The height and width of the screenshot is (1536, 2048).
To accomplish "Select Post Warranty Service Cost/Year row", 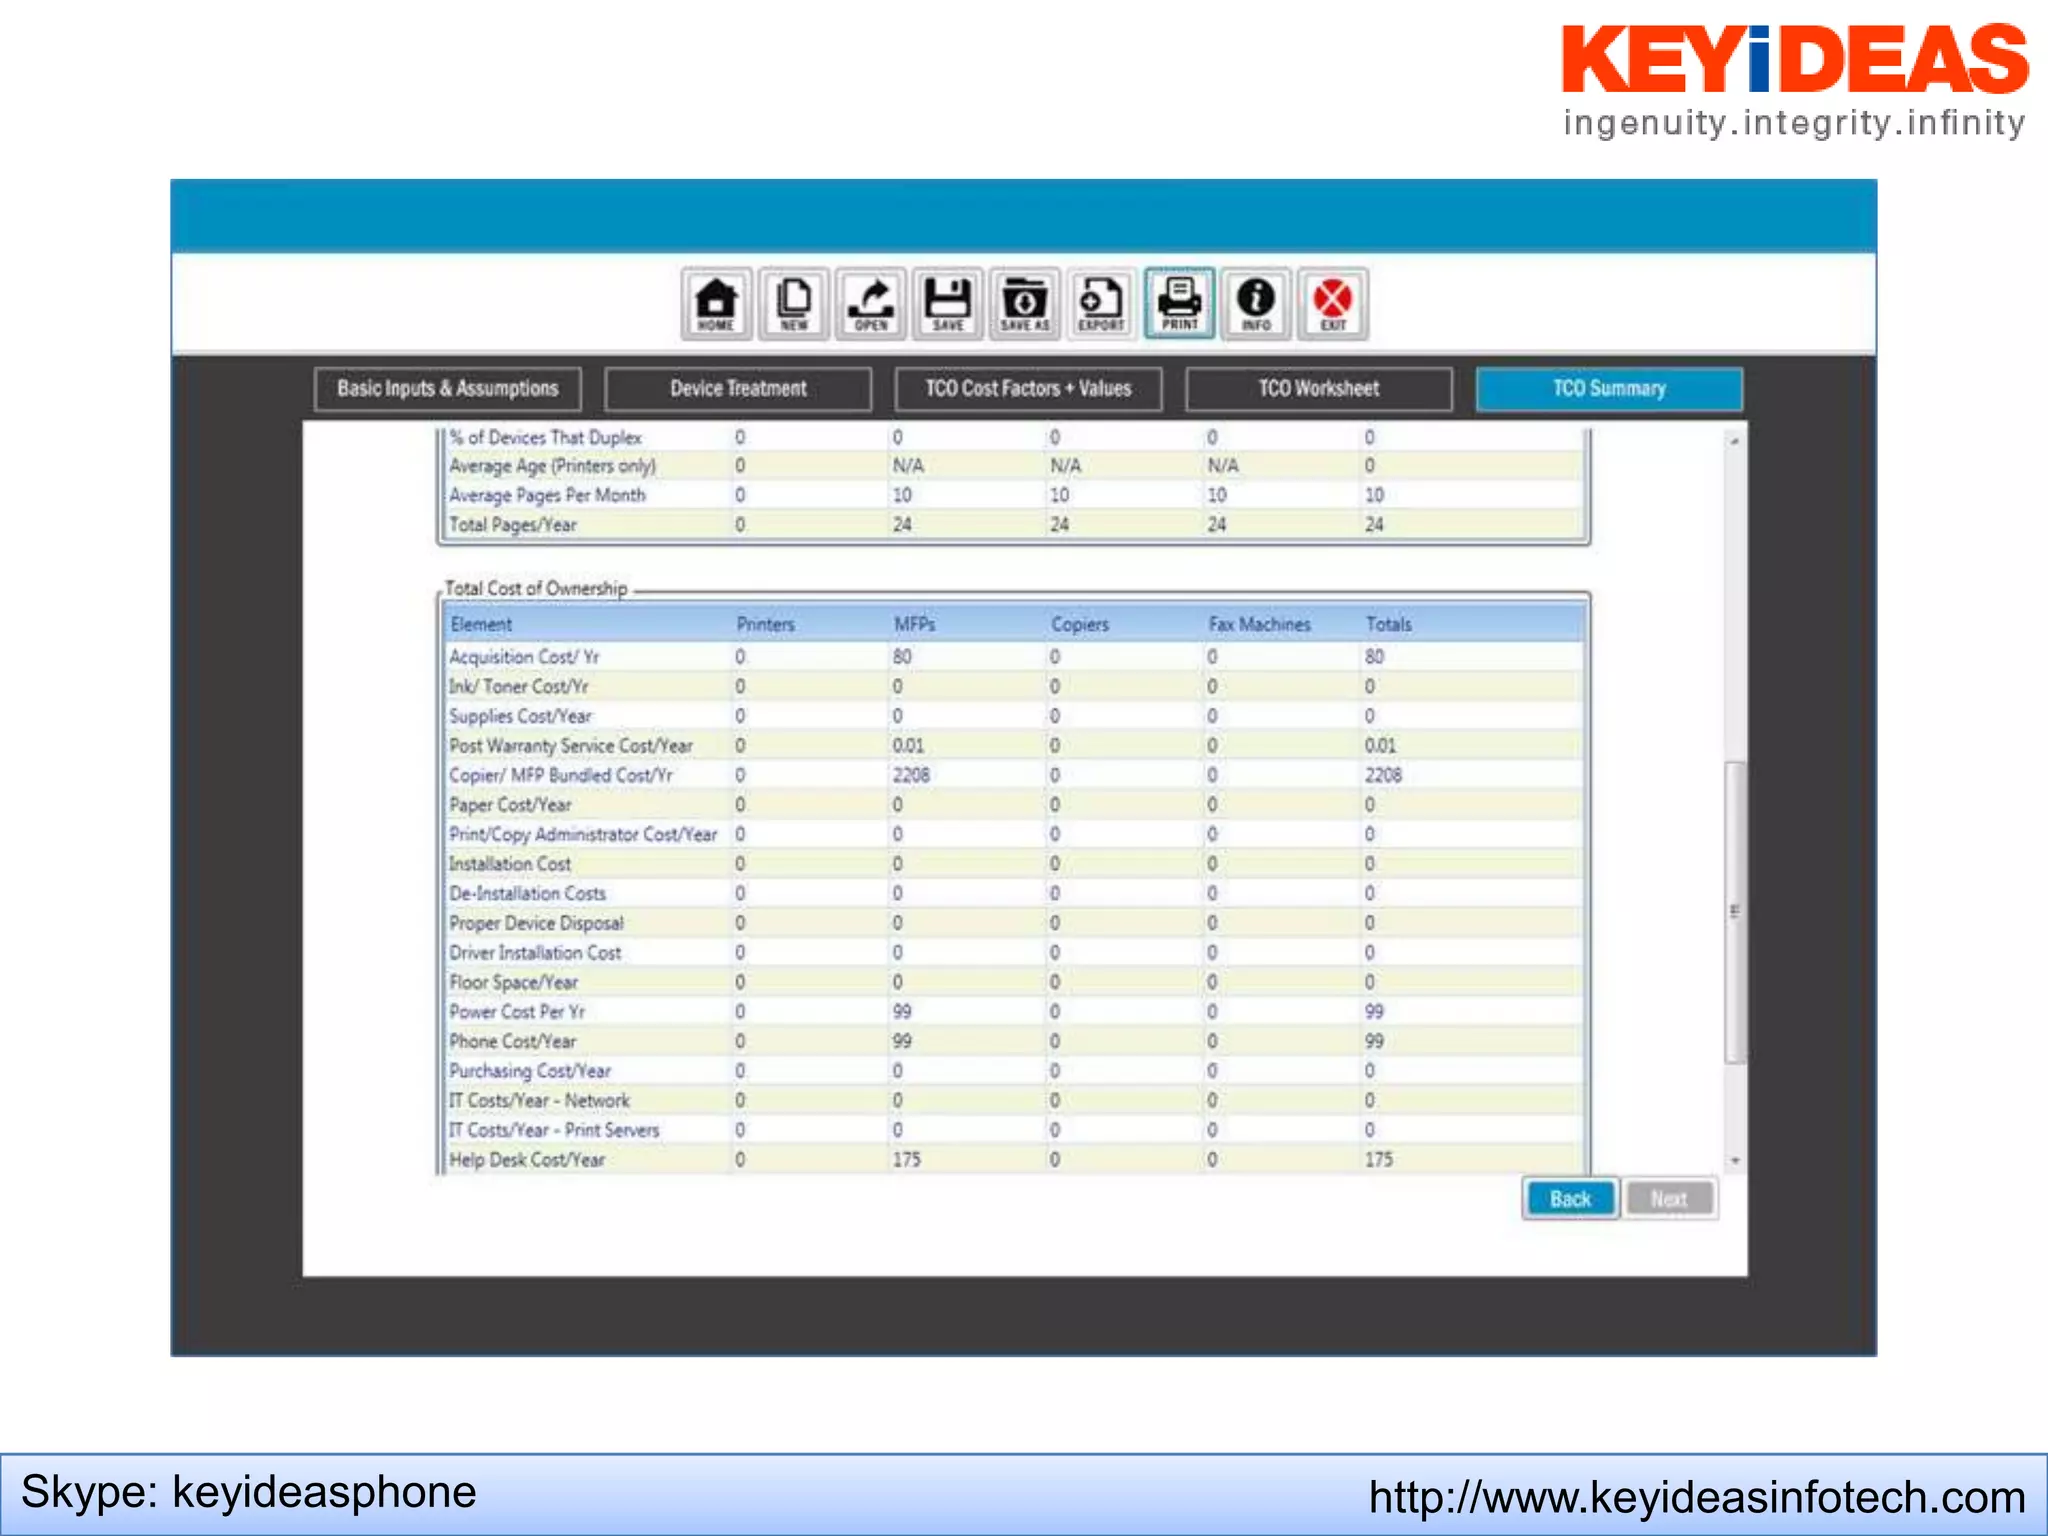I will point(1014,746).
